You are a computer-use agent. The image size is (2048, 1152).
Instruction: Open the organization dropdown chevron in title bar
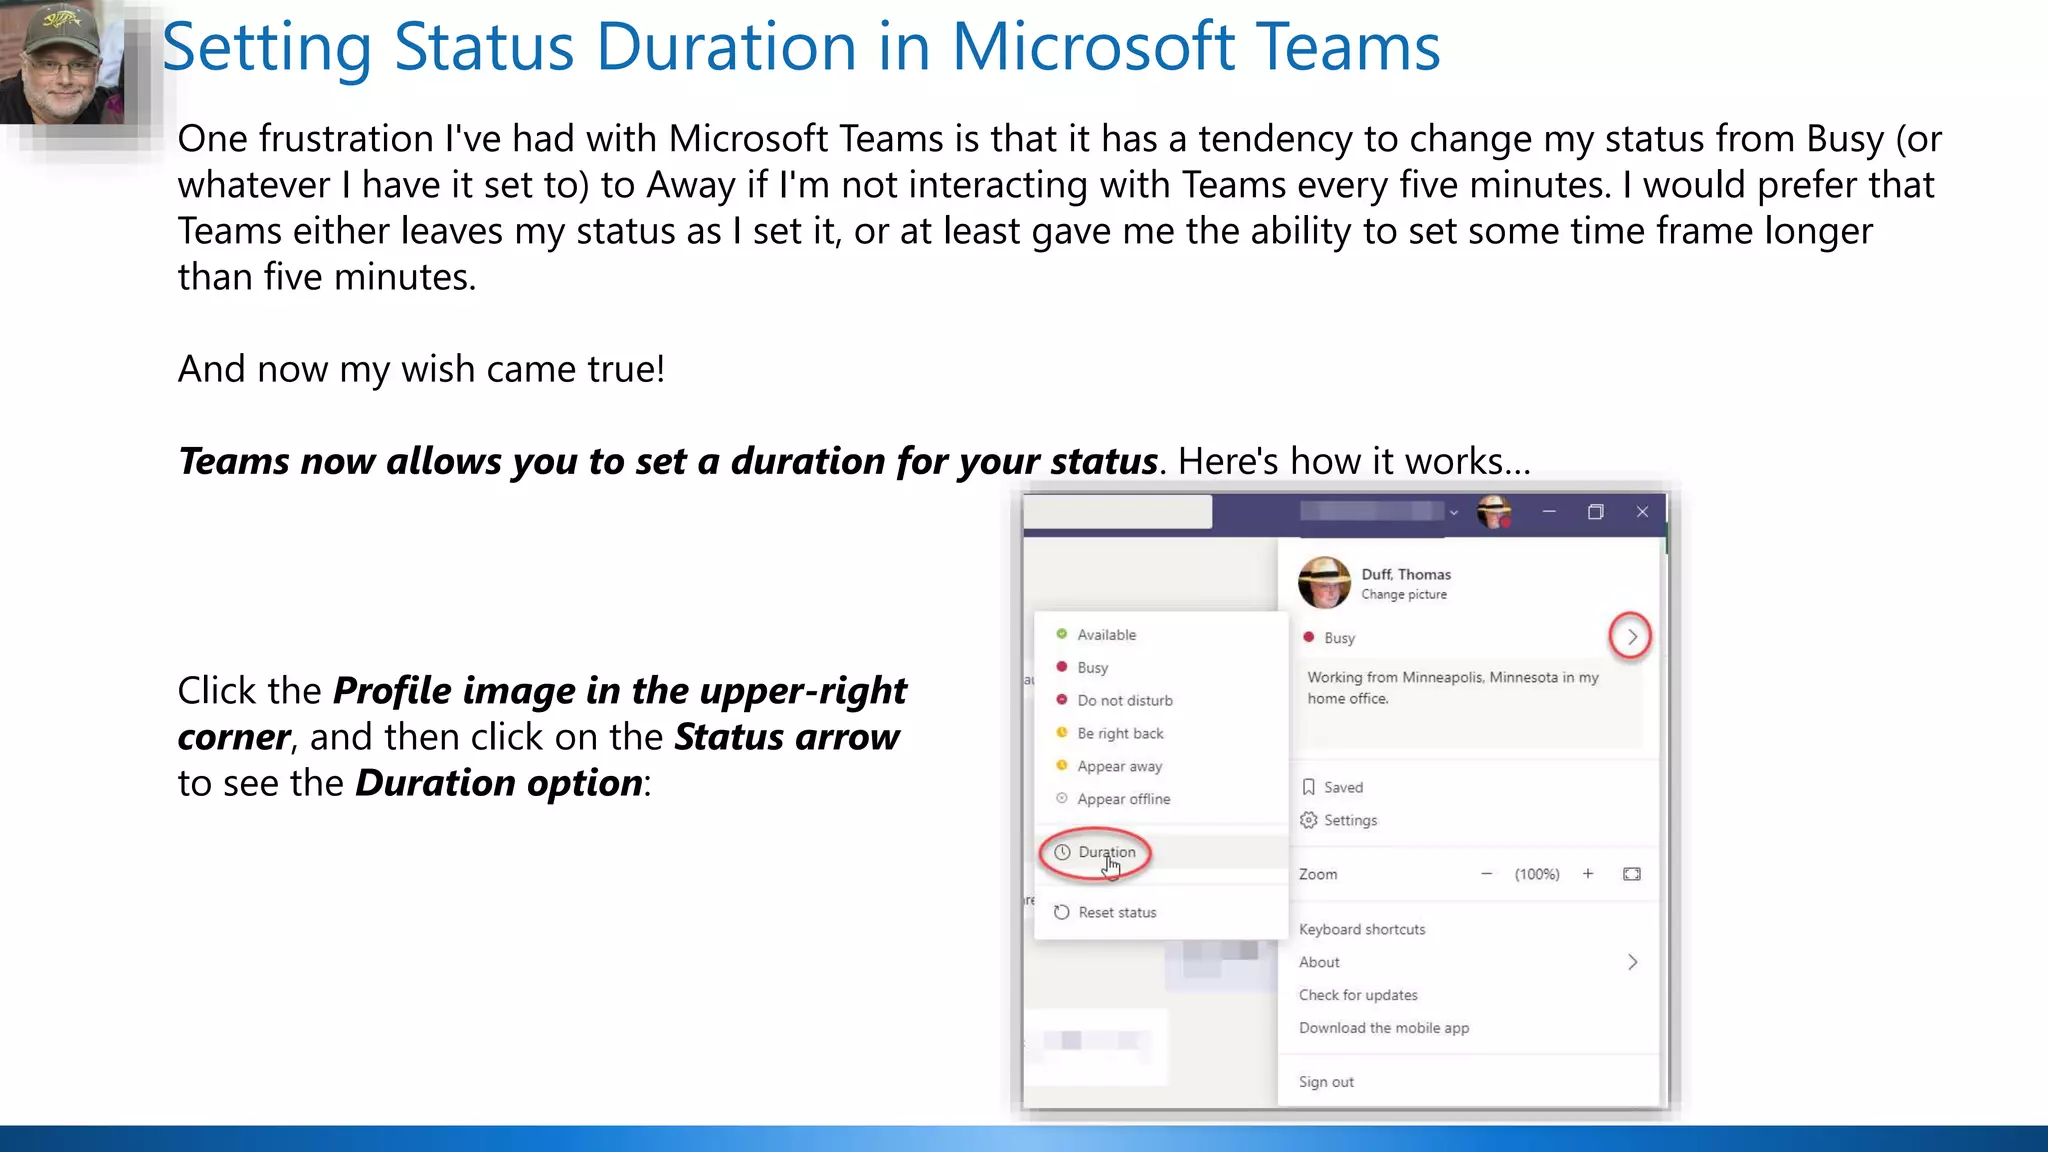1454,513
